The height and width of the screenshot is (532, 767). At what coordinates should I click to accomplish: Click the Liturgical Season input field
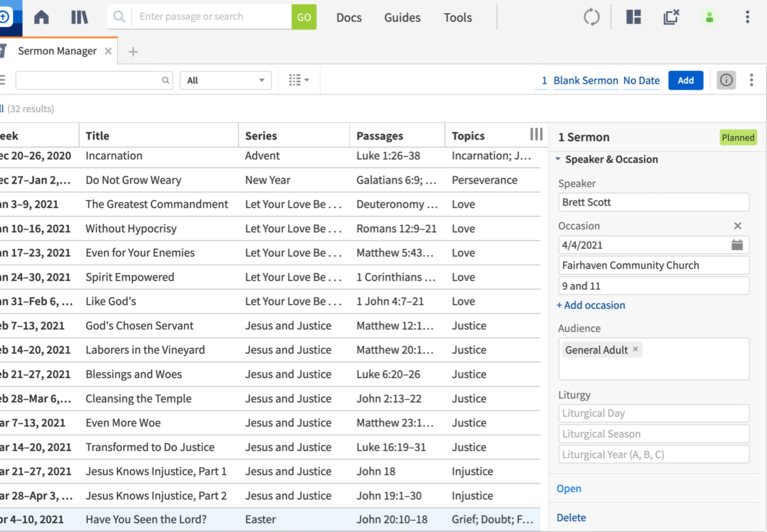coord(653,434)
